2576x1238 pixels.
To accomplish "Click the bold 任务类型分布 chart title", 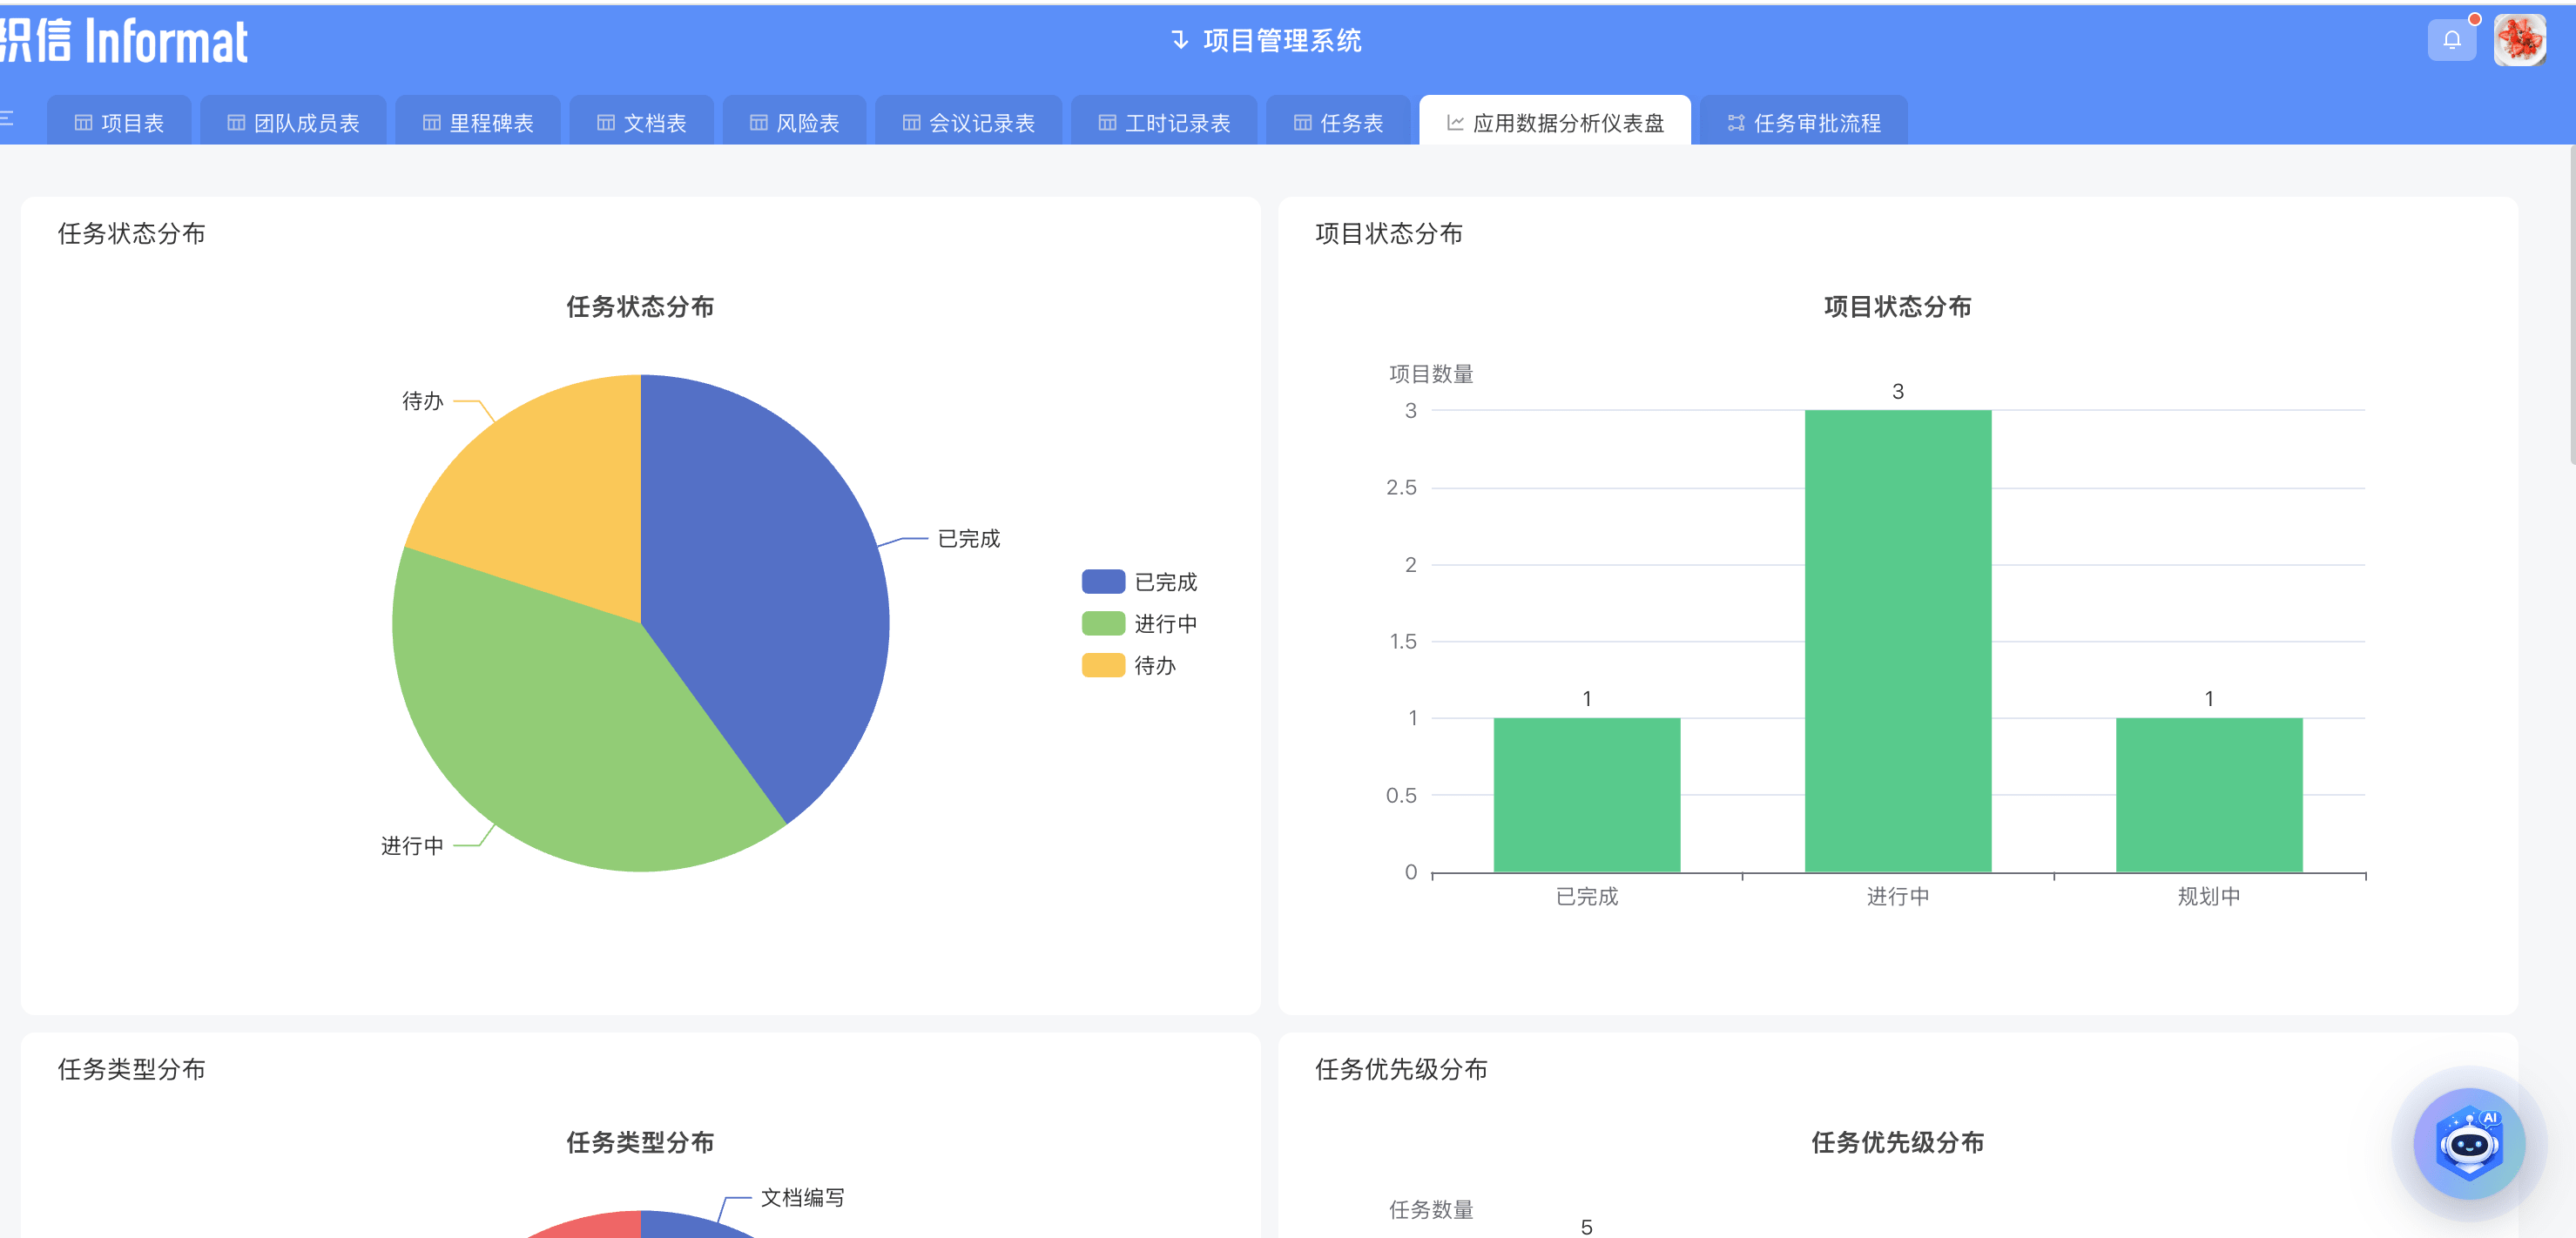I will [x=640, y=1142].
